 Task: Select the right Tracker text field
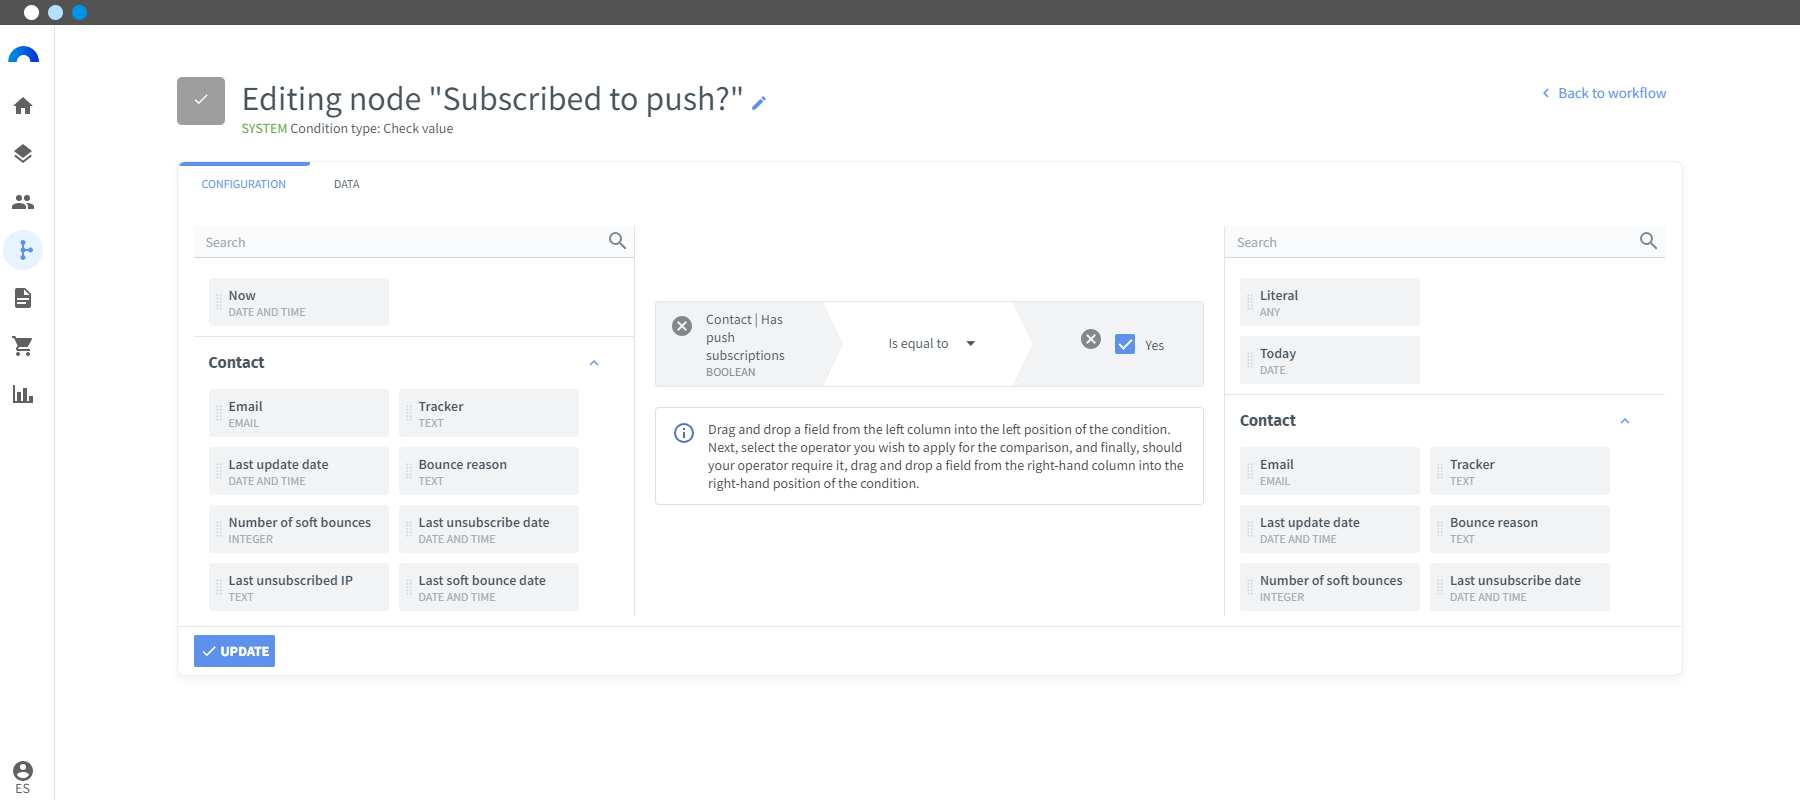point(1520,471)
